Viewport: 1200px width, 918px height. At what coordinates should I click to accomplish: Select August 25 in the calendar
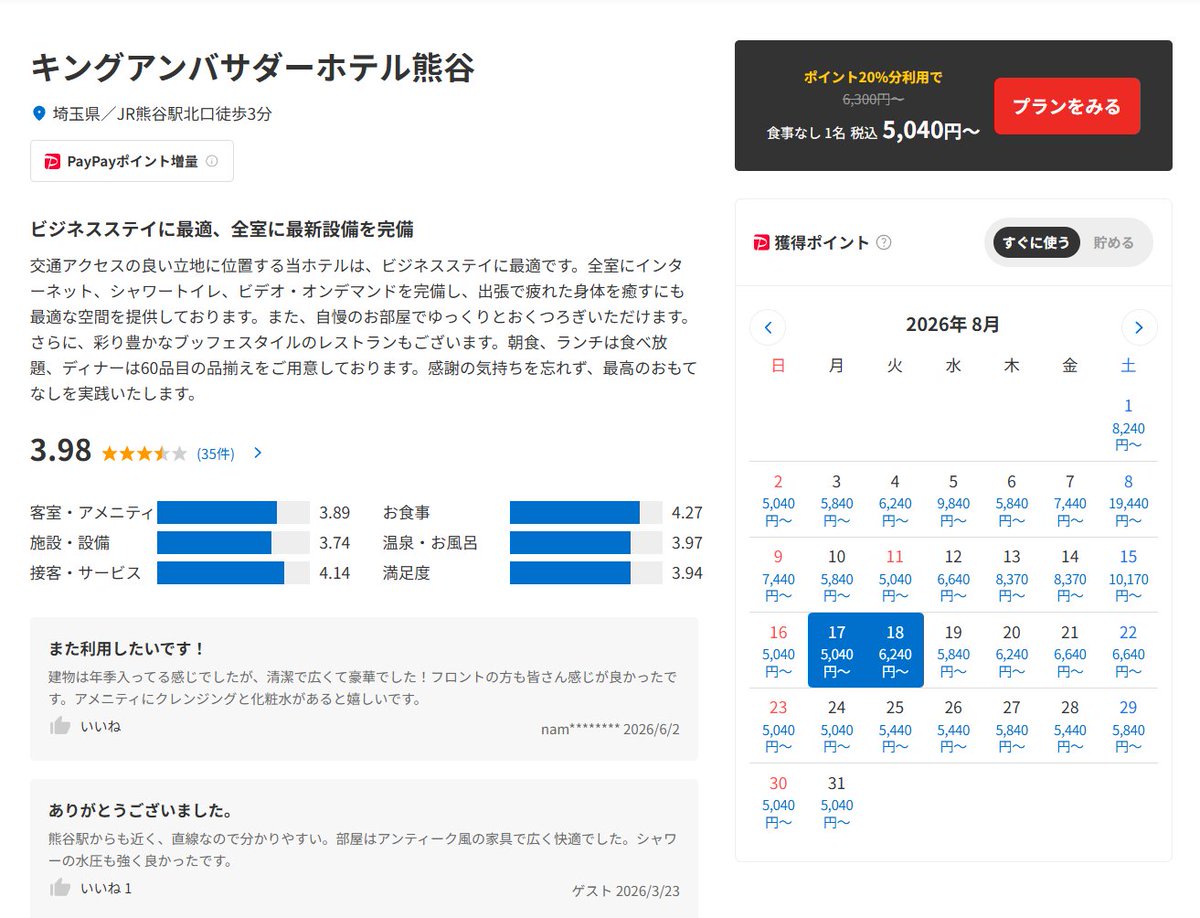(x=895, y=726)
